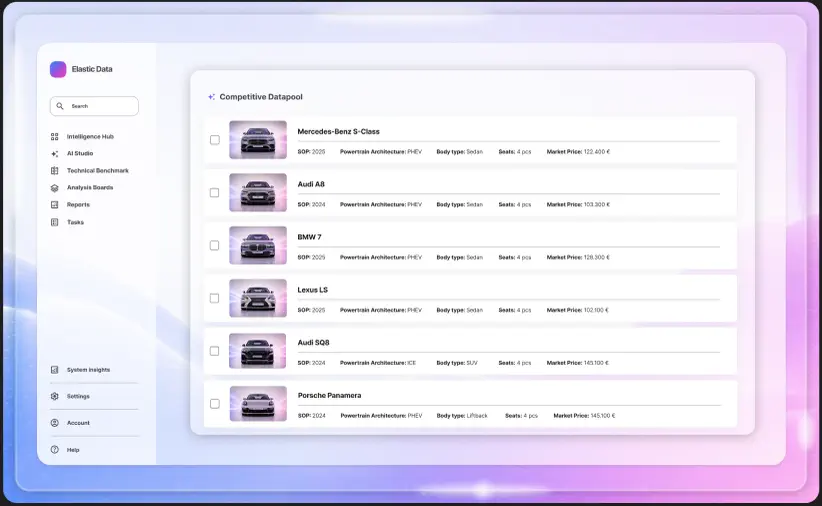822x506 pixels.
Task: Click the Reports icon
Action: [x=55, y=205]
